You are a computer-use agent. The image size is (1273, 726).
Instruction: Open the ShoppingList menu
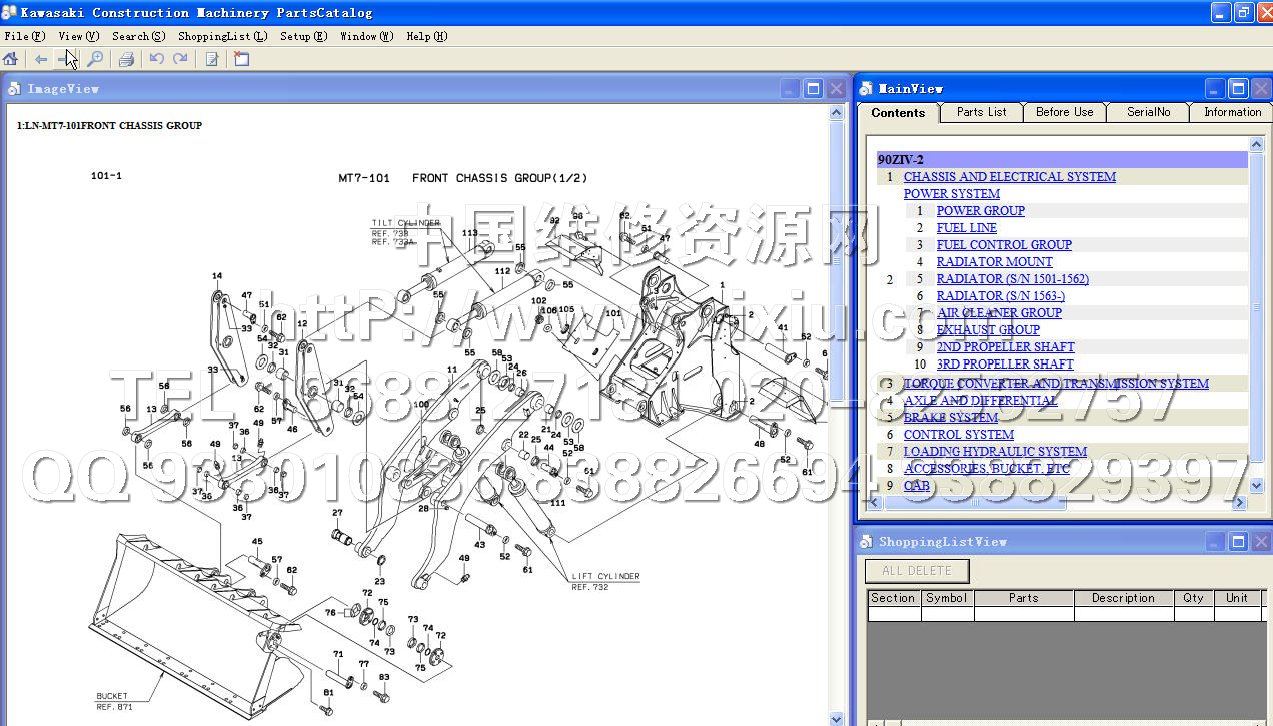(222, 36)
